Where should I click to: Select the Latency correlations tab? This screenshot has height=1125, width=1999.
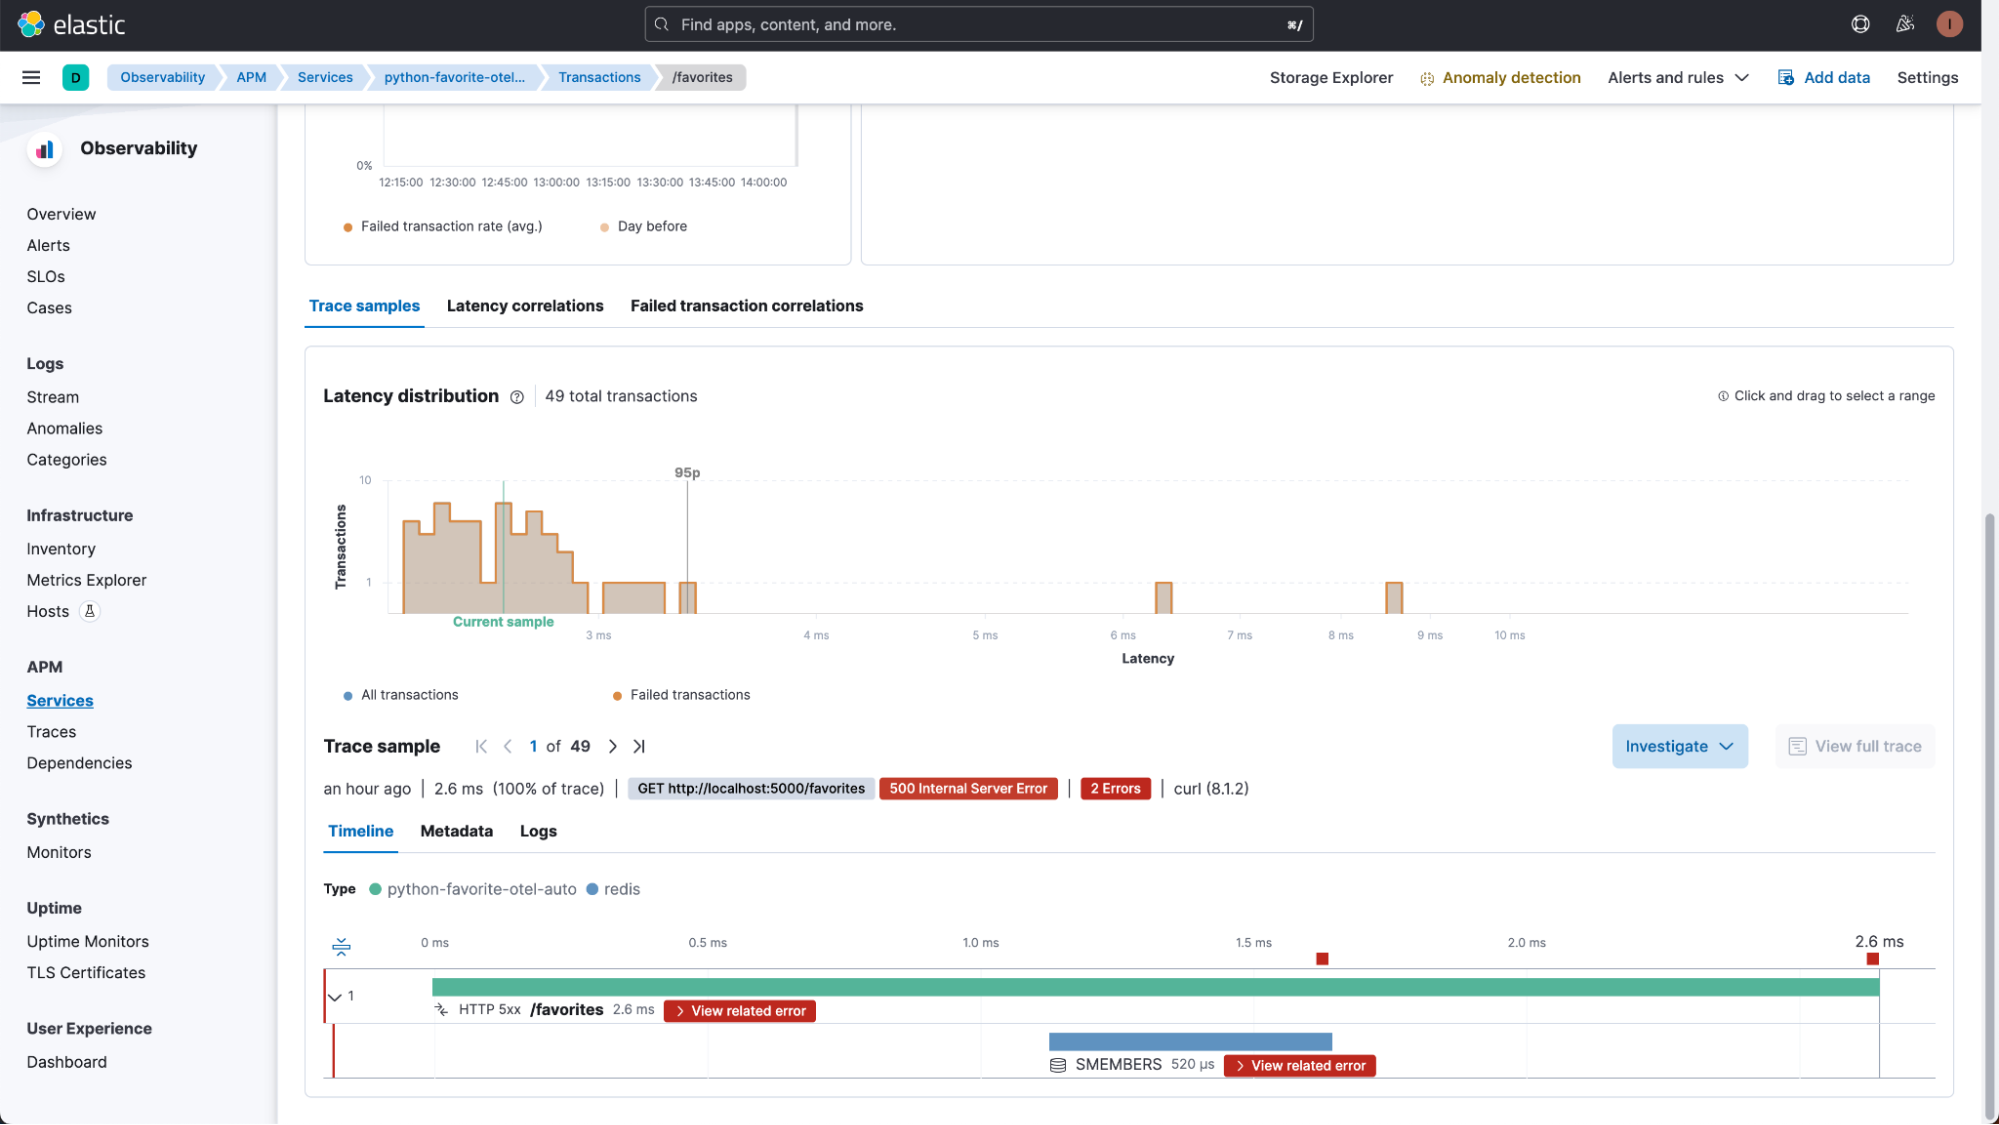coord(524,305)
